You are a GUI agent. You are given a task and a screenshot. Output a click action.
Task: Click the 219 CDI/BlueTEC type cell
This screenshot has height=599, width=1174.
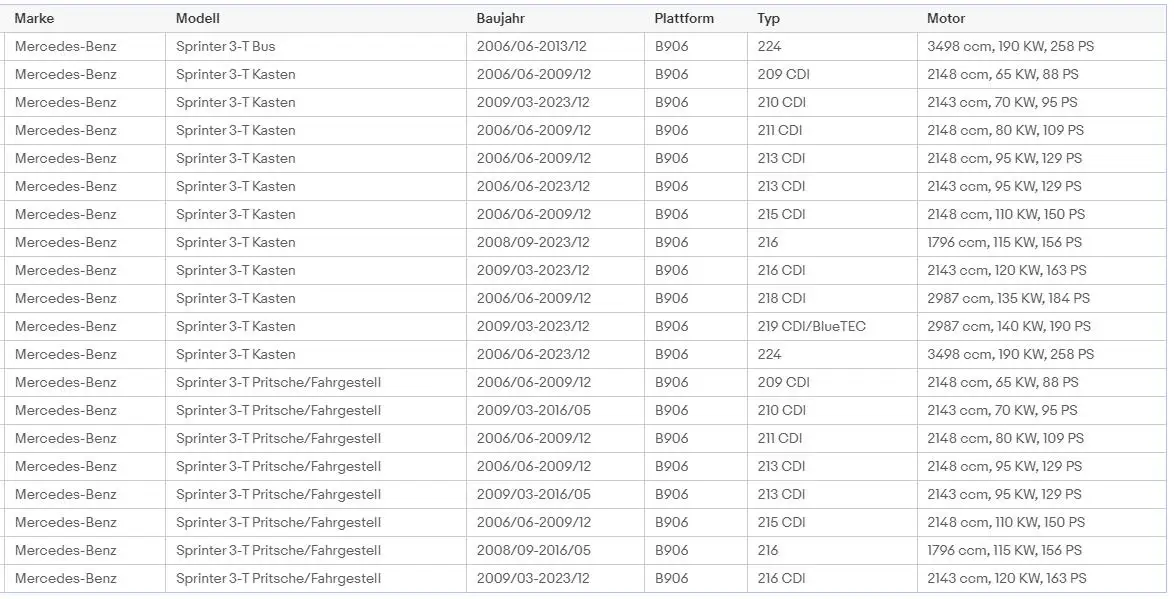tap(811, 326)
